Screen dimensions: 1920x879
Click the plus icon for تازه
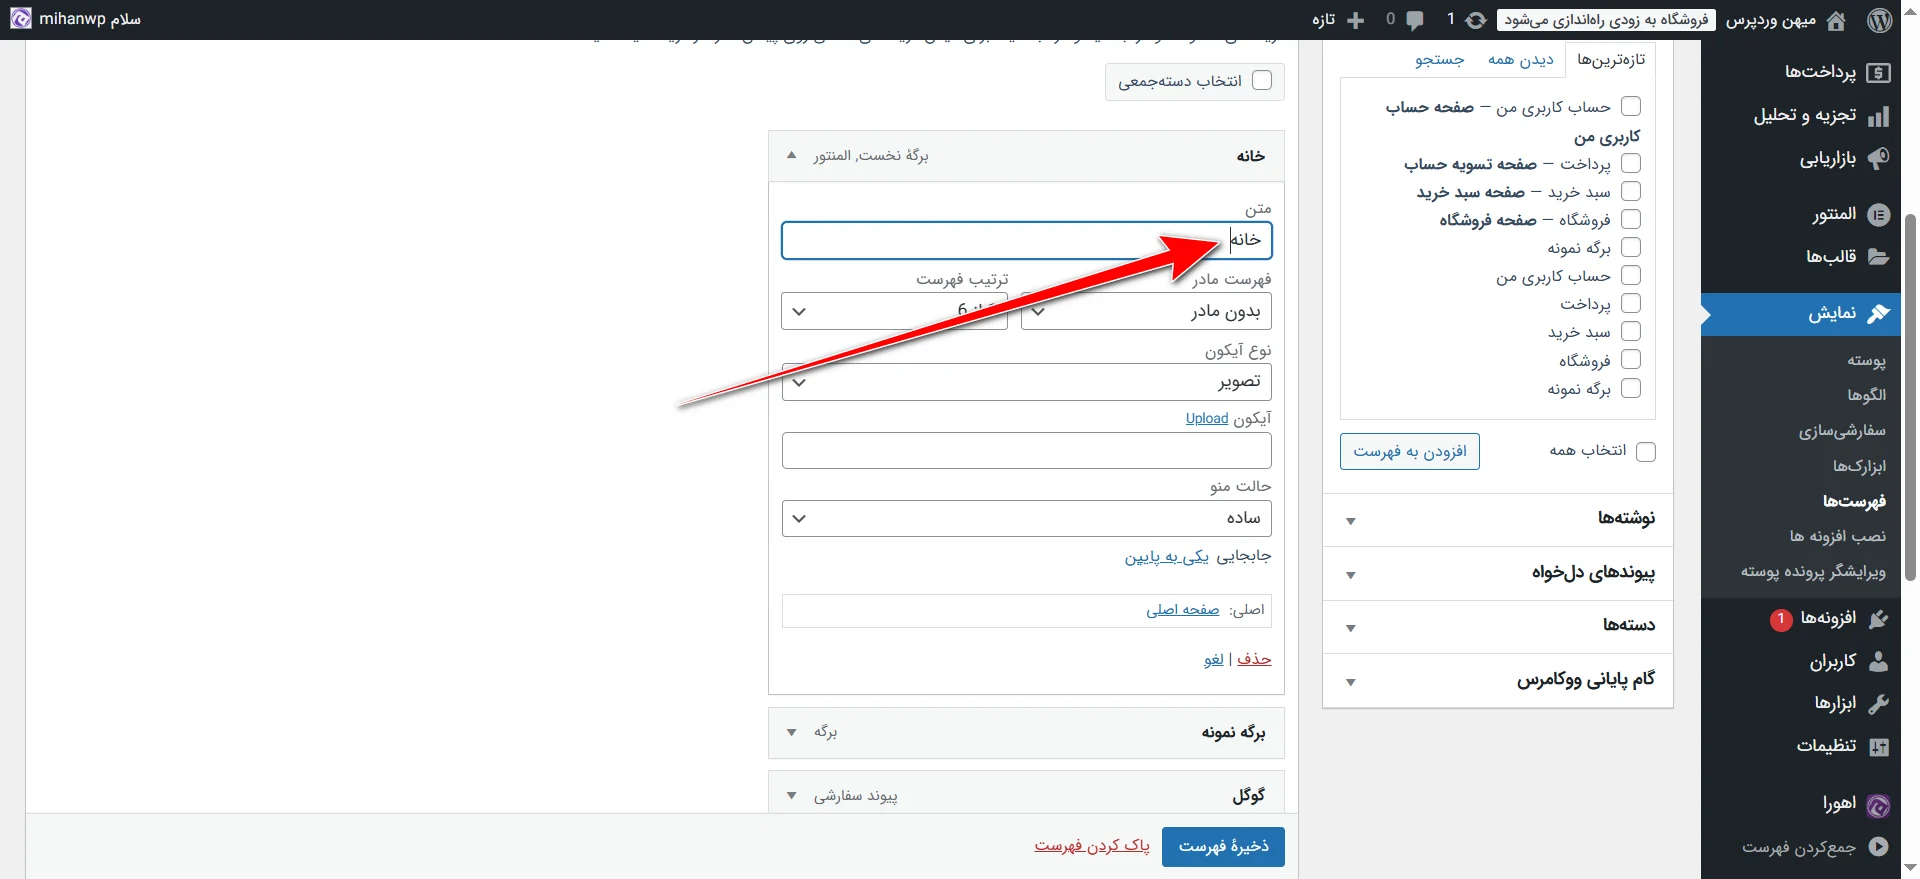click(x=1356, y=20)
